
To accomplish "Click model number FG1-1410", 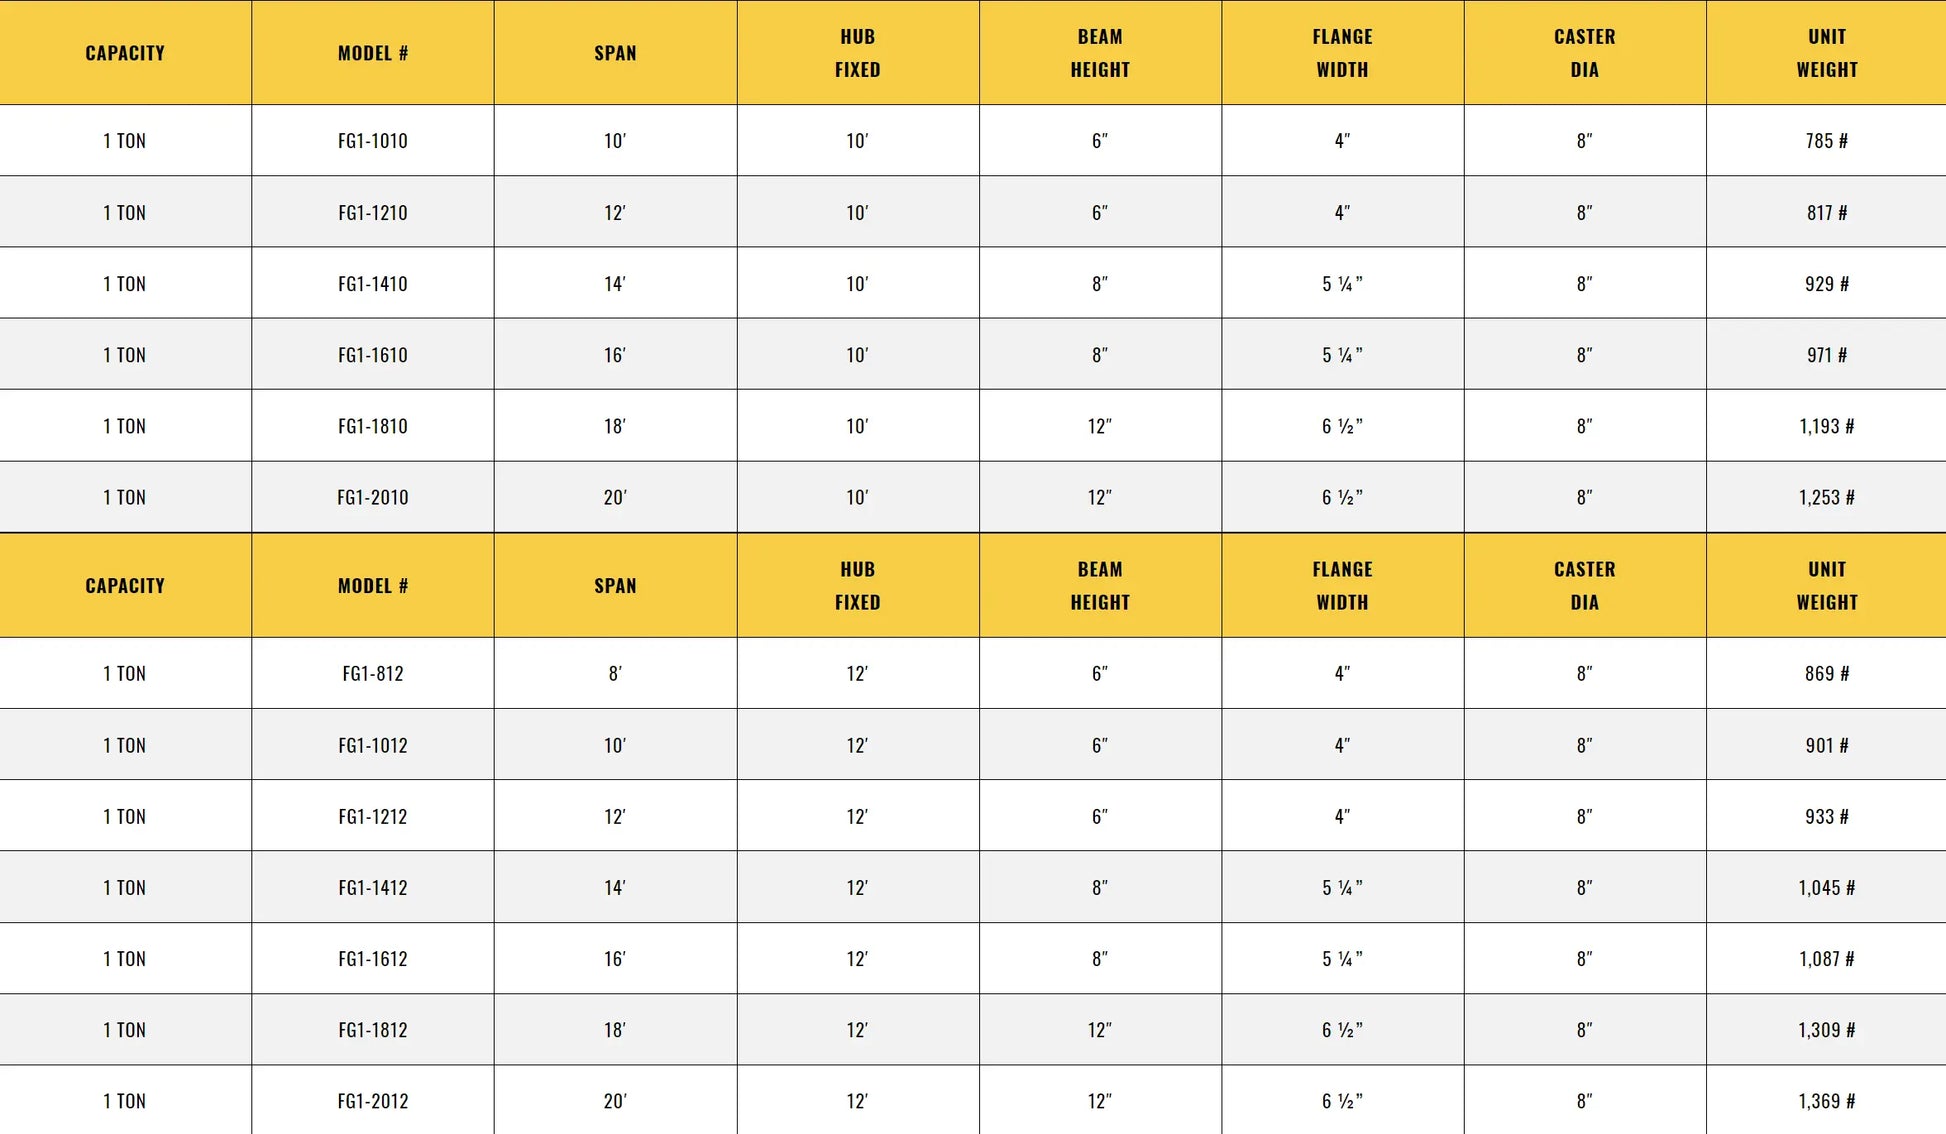I will point(373,284).
